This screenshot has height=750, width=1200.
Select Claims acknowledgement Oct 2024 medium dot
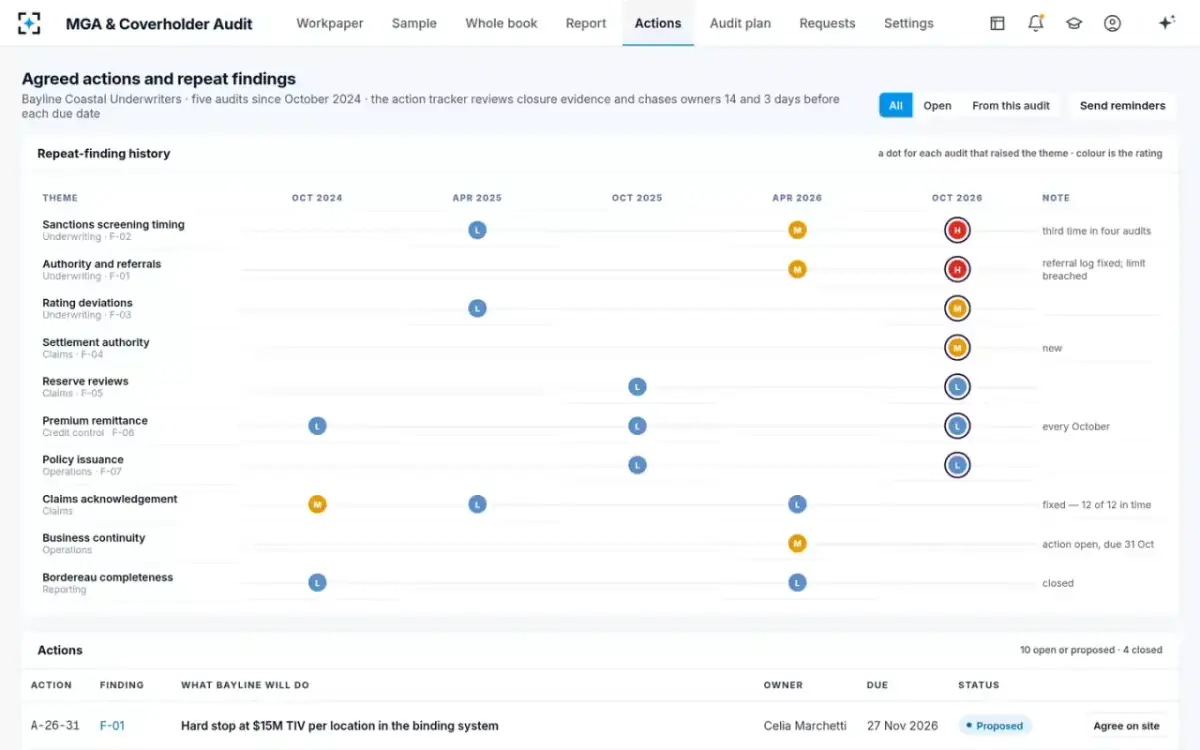click(317, 504)
